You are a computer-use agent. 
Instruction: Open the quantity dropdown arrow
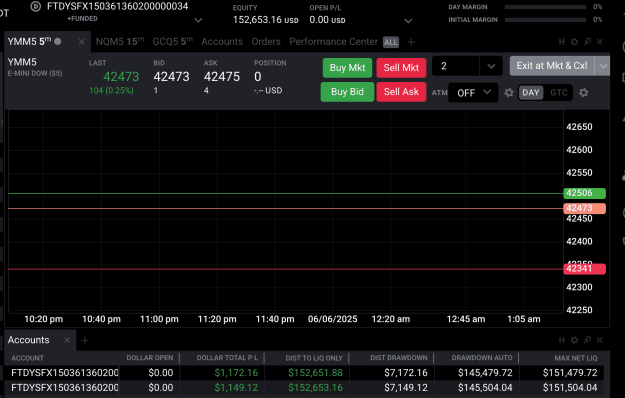[x=491, y=67]
